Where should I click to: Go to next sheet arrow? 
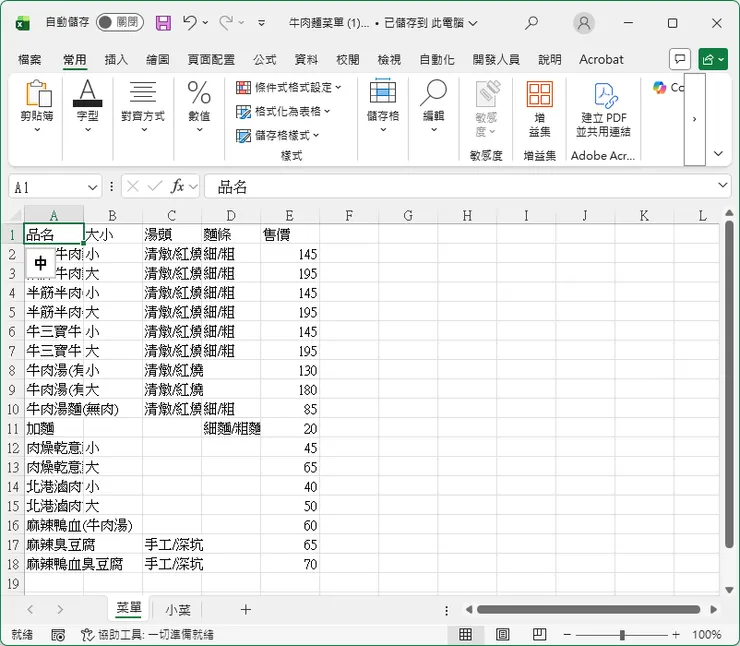click(x=60, y=609)
